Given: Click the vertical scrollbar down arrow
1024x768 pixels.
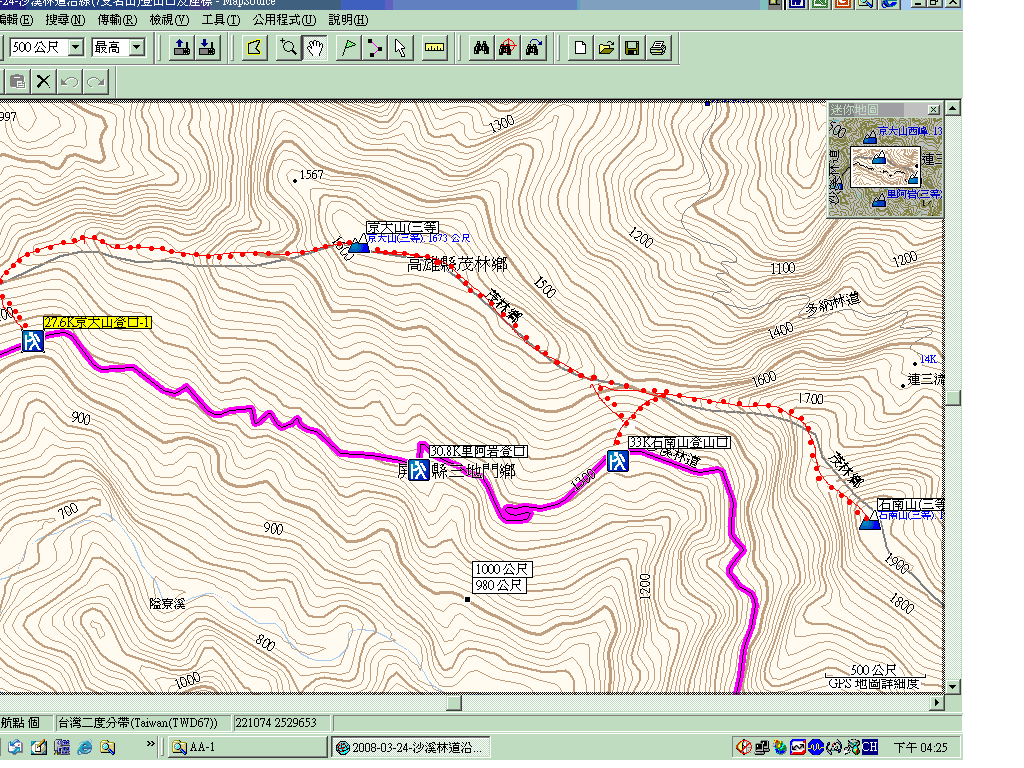Looking at the screenshot, I should coord(953,686).
